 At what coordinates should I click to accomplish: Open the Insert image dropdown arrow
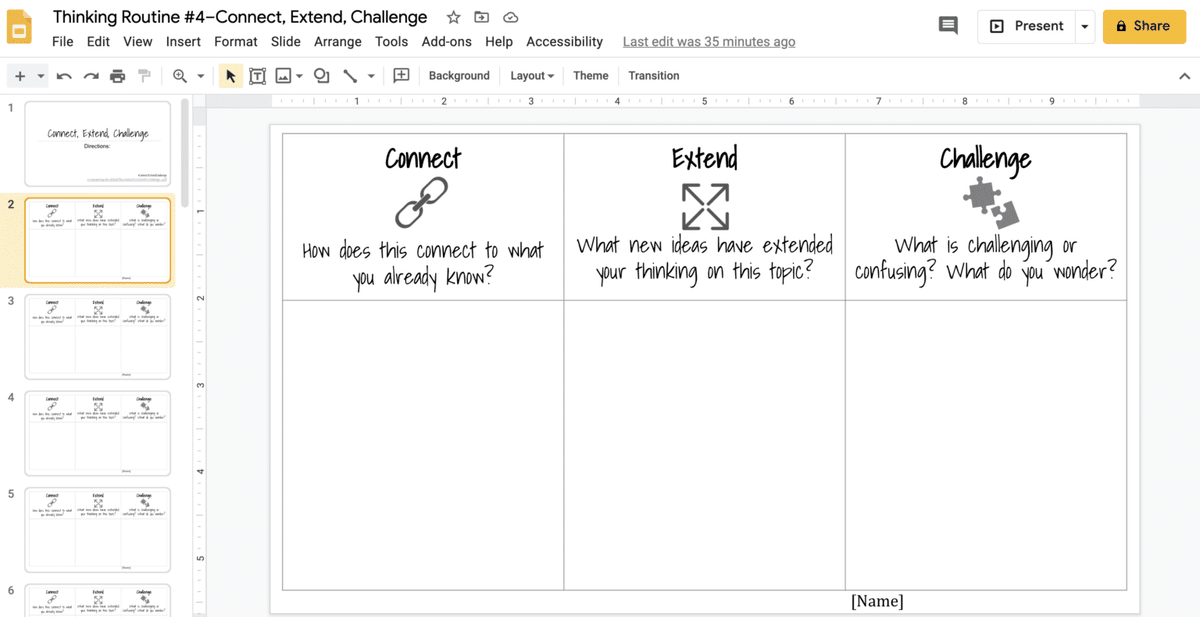point(299,76)
